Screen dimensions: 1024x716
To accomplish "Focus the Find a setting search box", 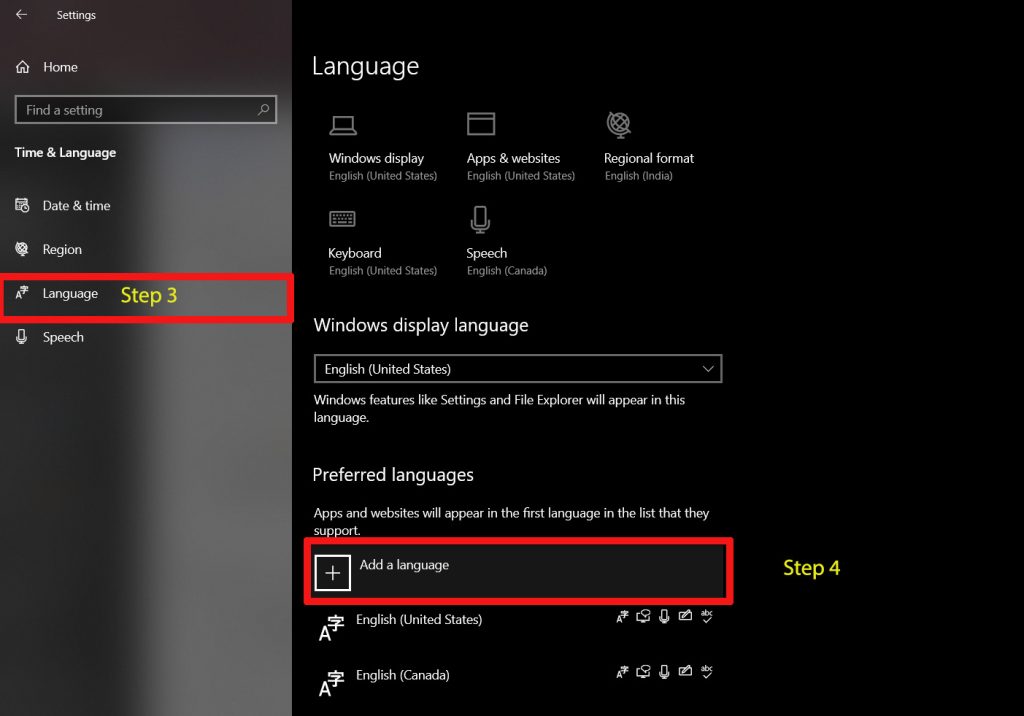I will click(x=146, y=110).
